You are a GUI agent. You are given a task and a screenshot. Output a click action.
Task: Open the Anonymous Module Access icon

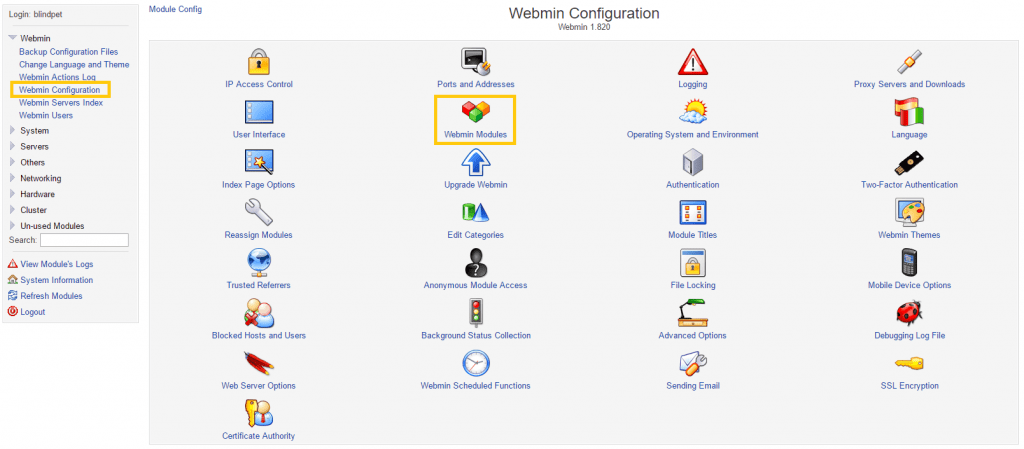pos(475,263)
